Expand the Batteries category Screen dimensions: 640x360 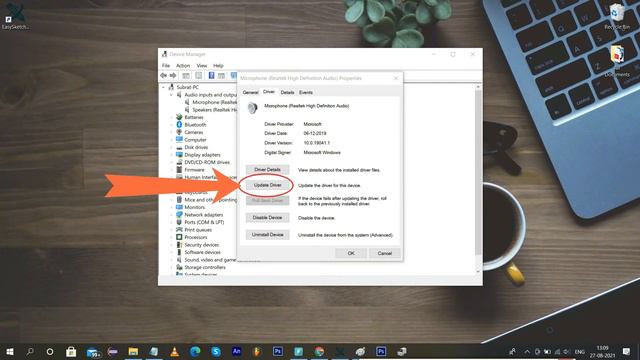click(x=171, y=117)
